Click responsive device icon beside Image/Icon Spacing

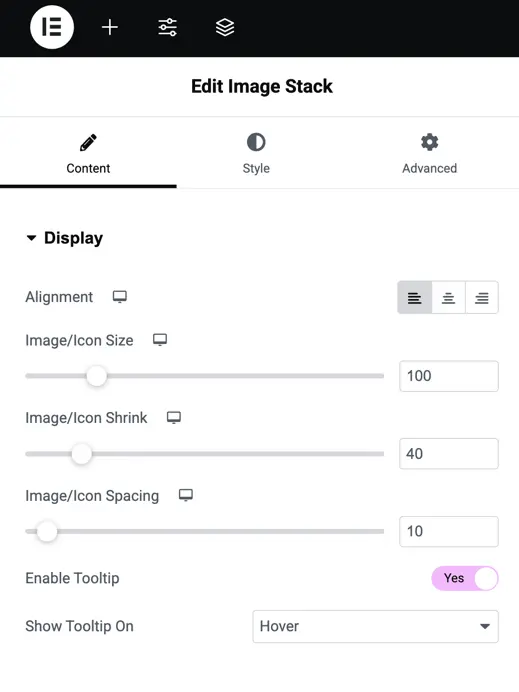(x=186, y=495)
